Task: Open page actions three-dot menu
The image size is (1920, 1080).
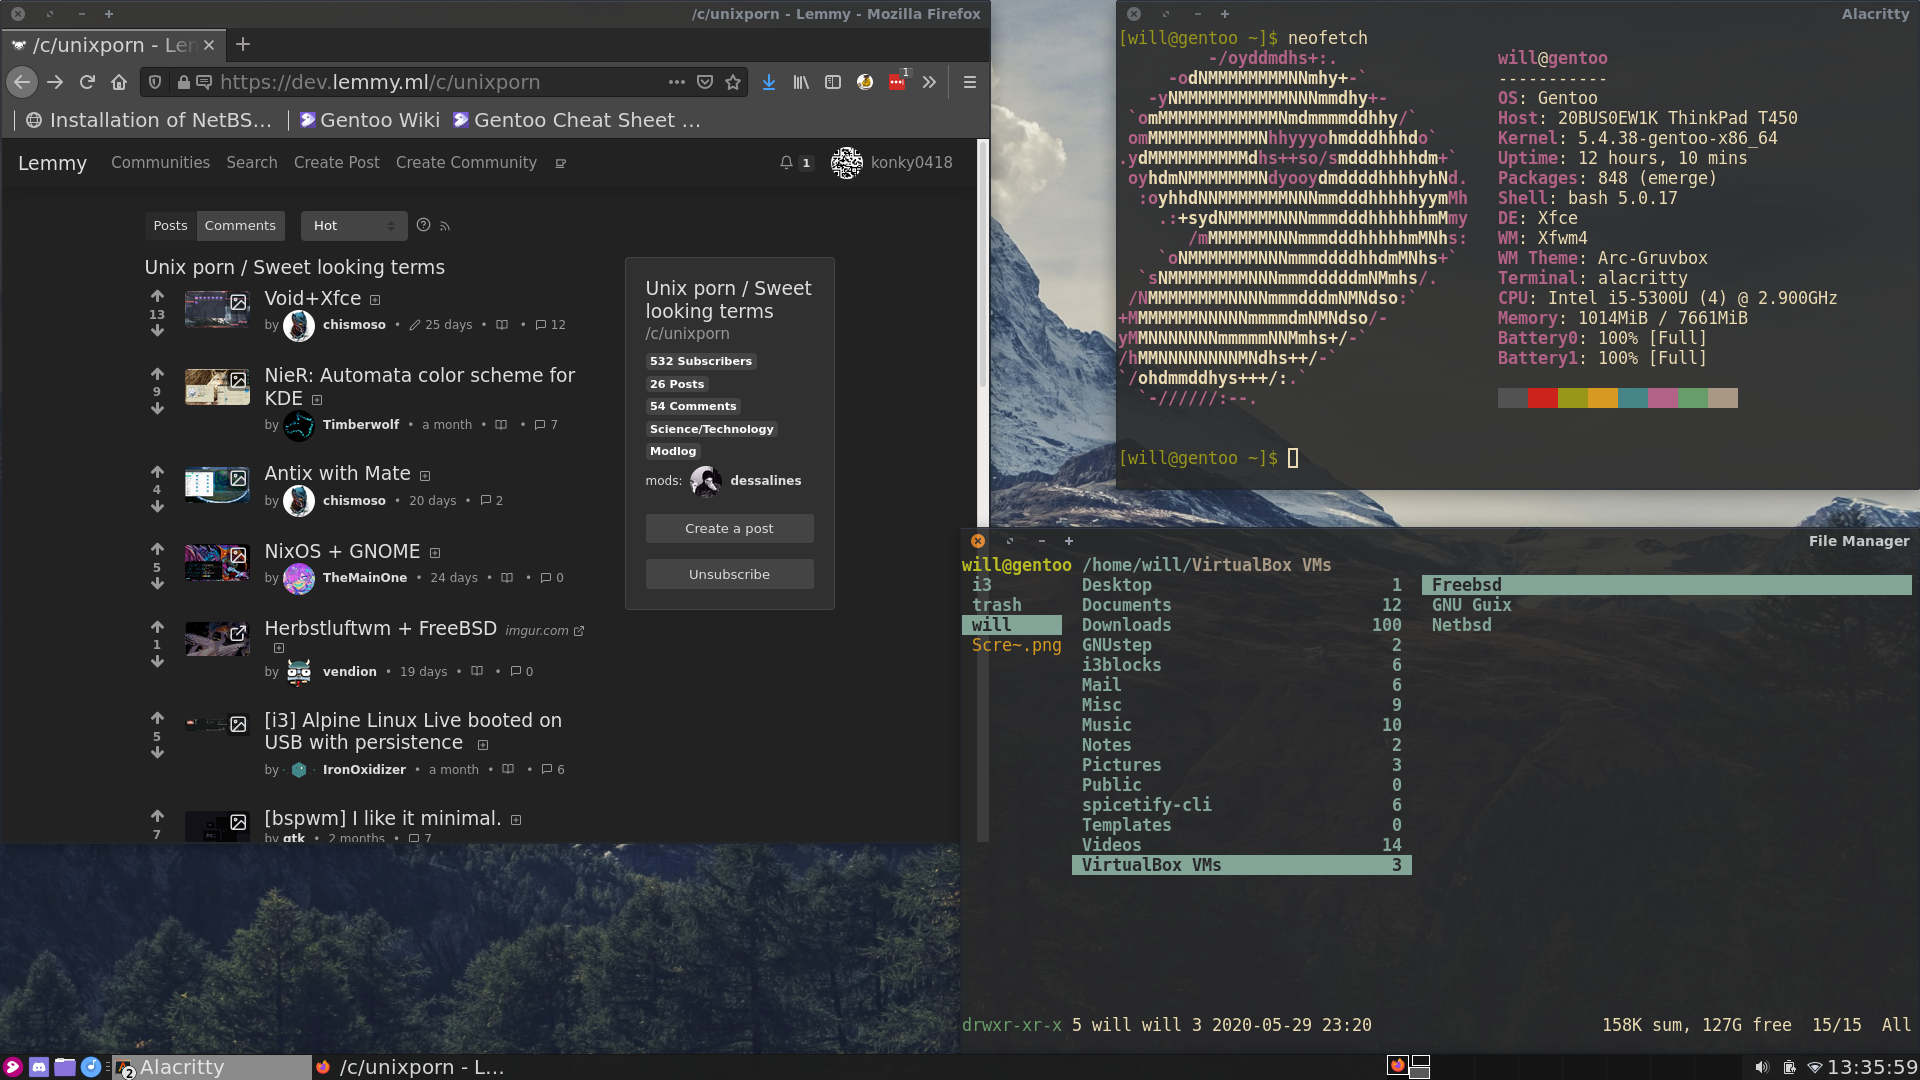Action: point(677,82)
